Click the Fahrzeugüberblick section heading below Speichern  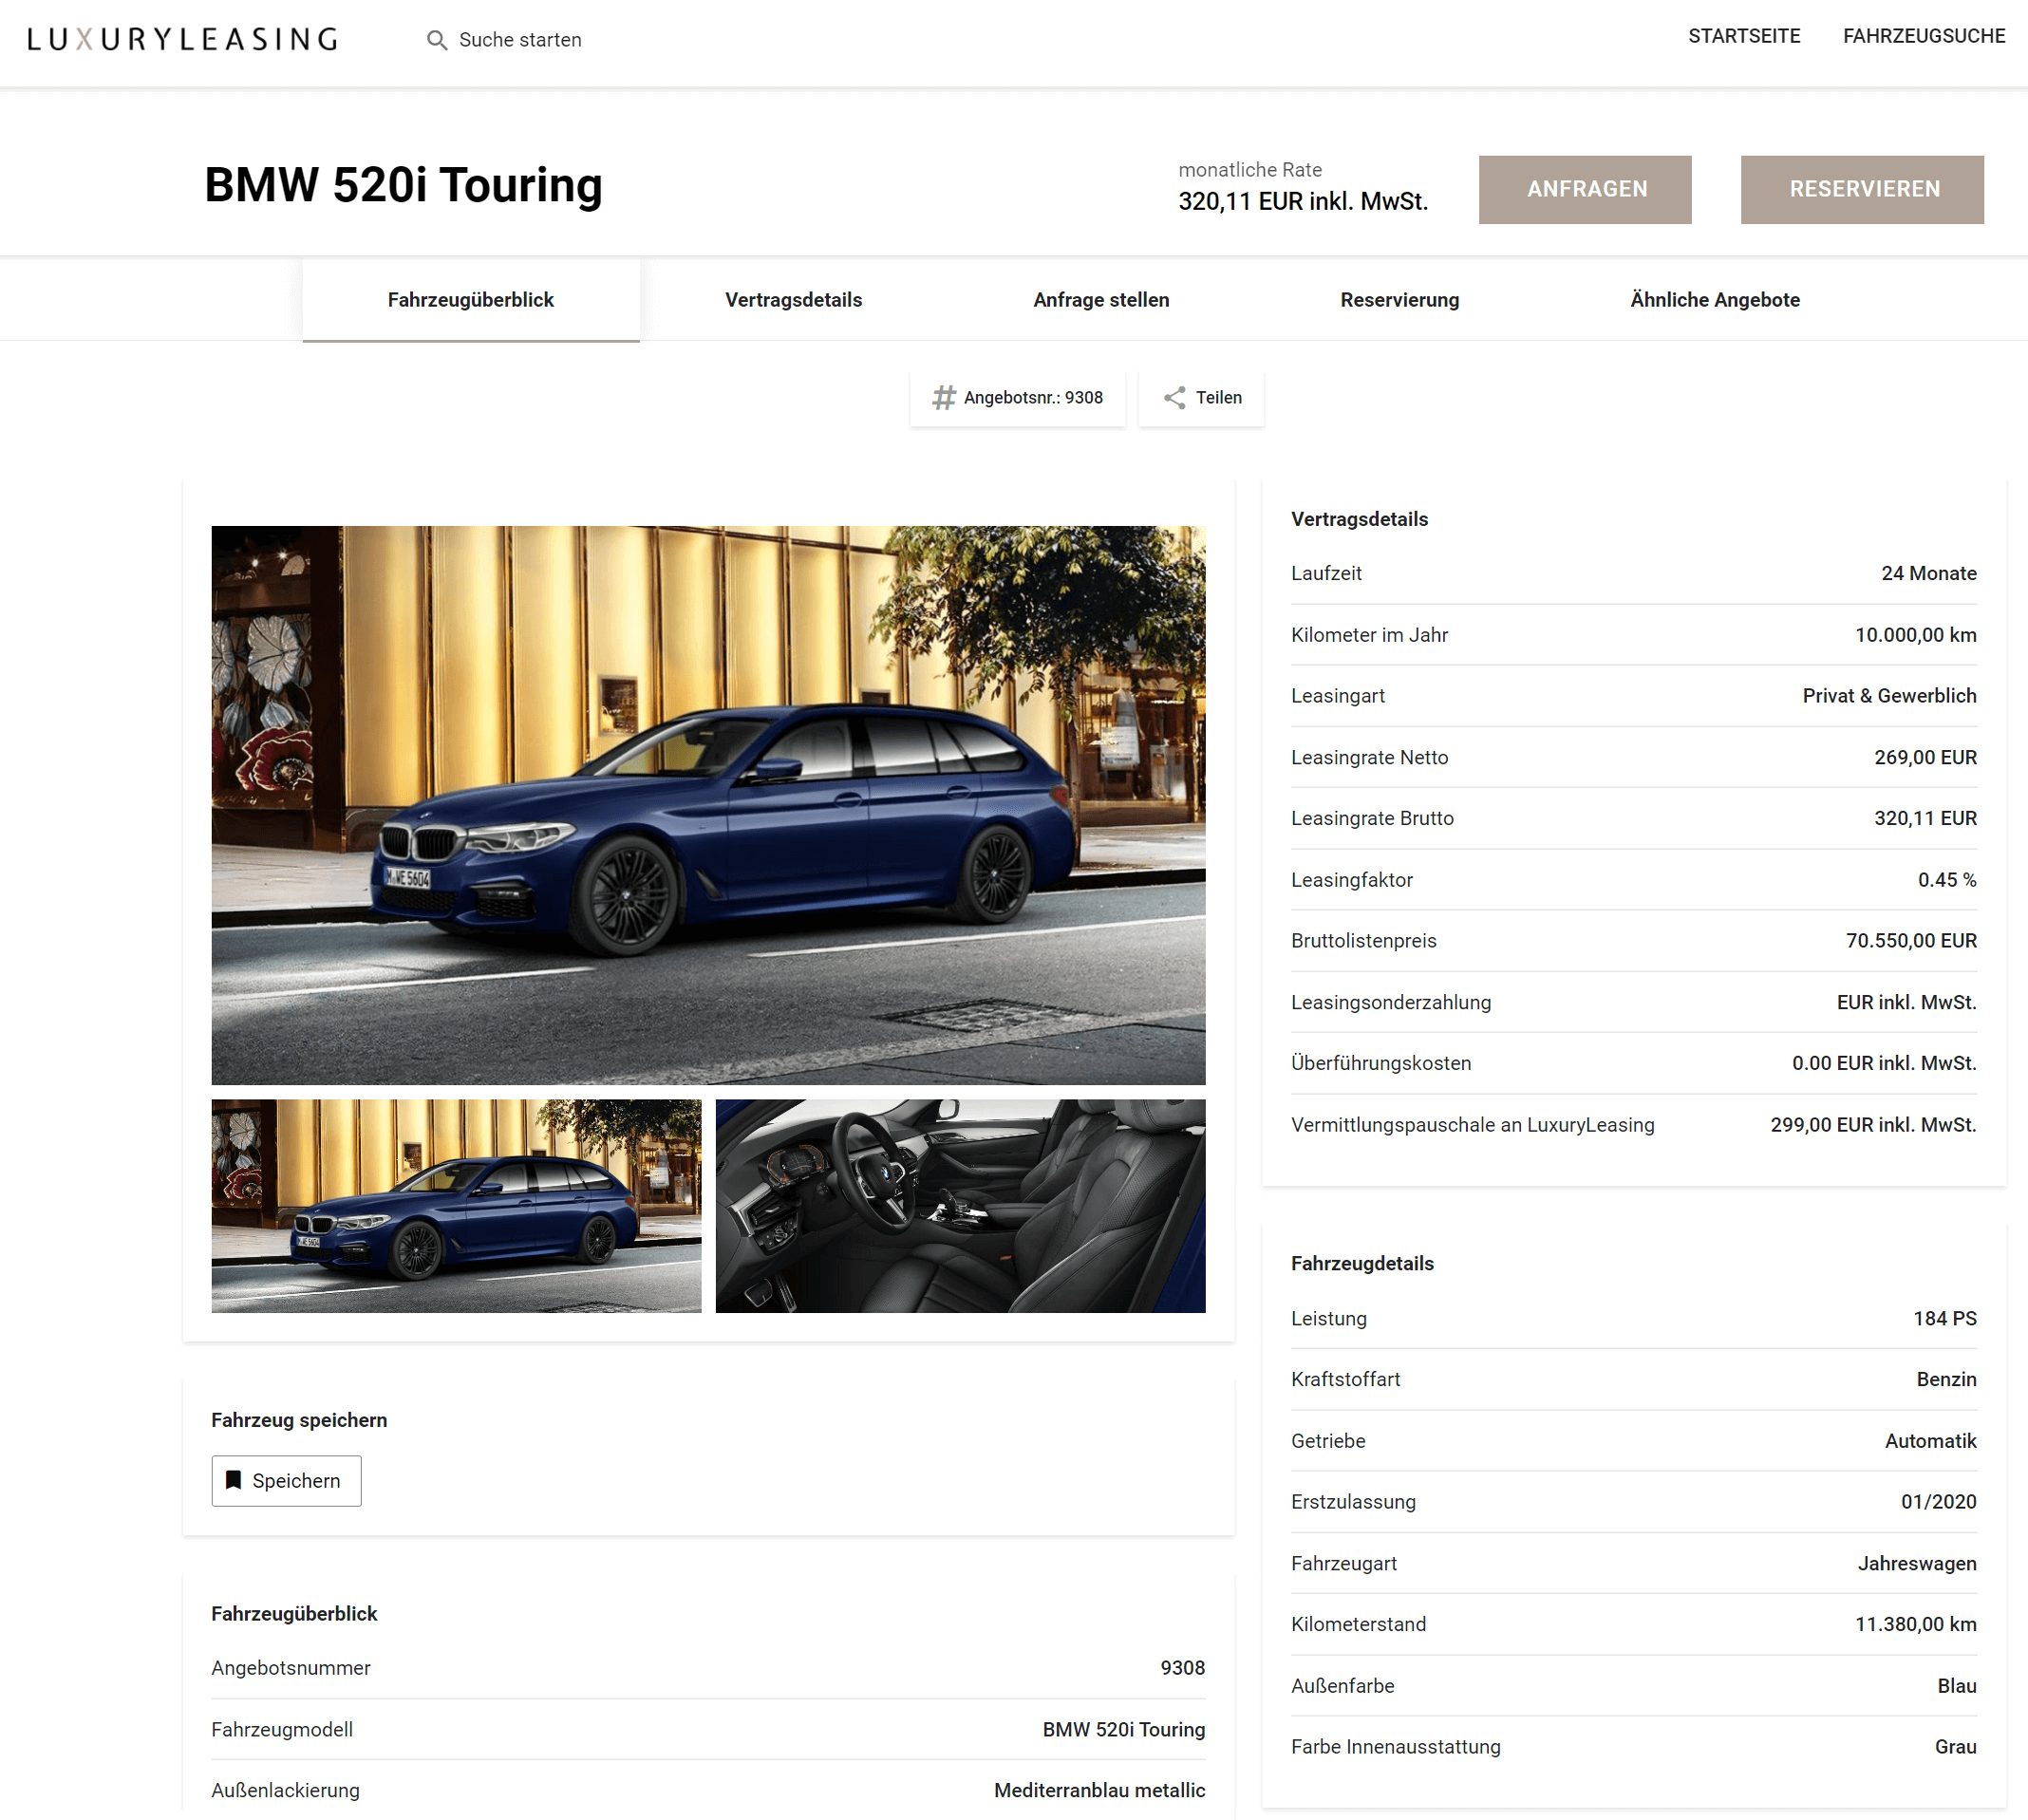click(294, 1614)
